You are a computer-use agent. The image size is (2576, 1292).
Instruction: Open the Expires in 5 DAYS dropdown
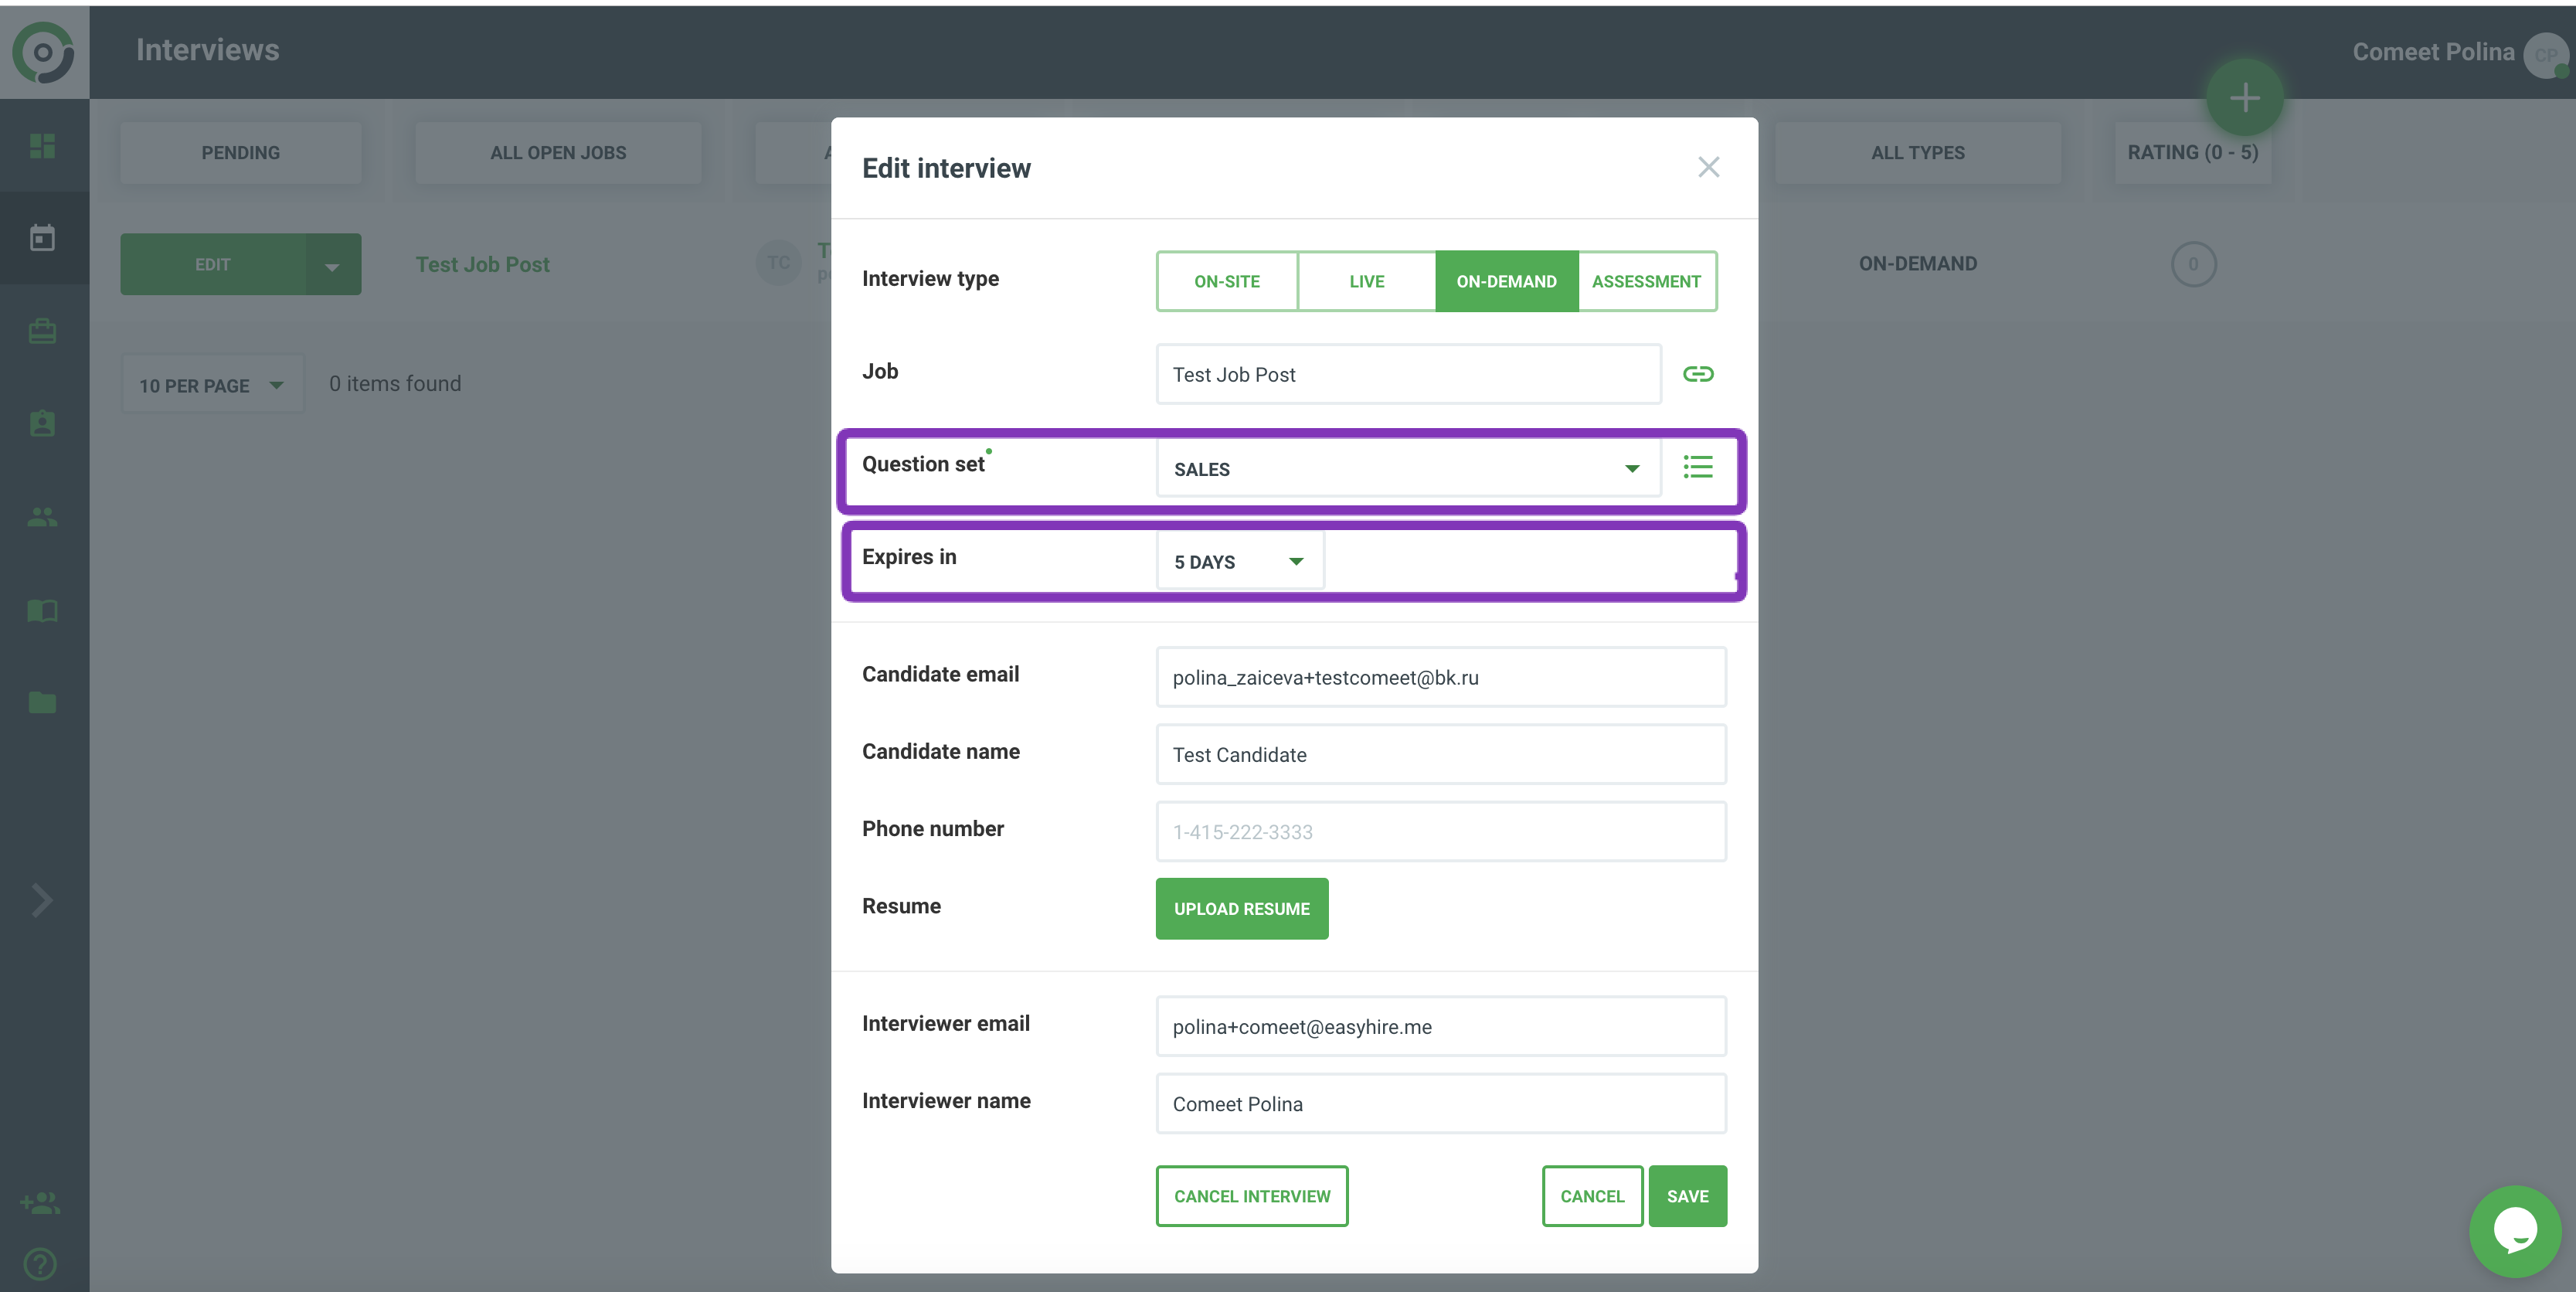[1239, 562]
